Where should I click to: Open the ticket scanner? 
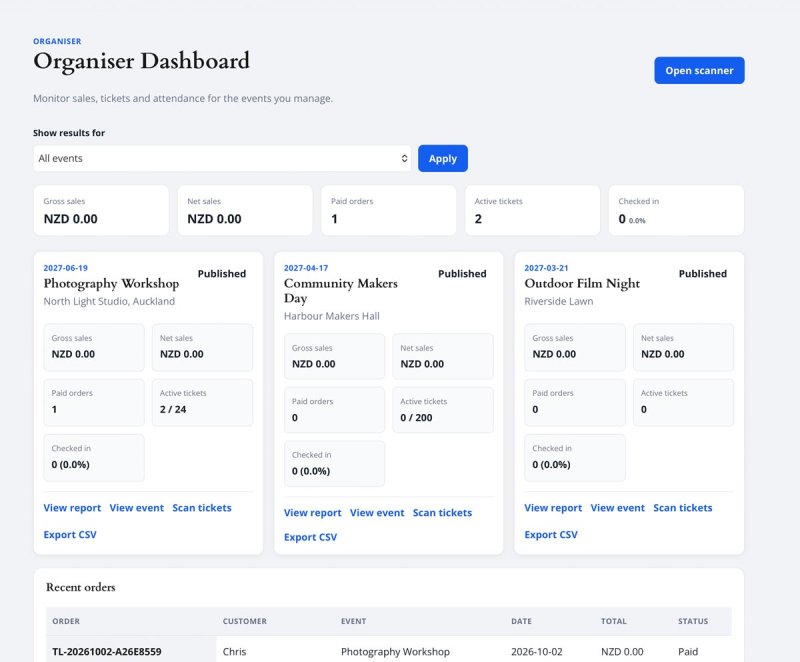click(x=699, y=70)
